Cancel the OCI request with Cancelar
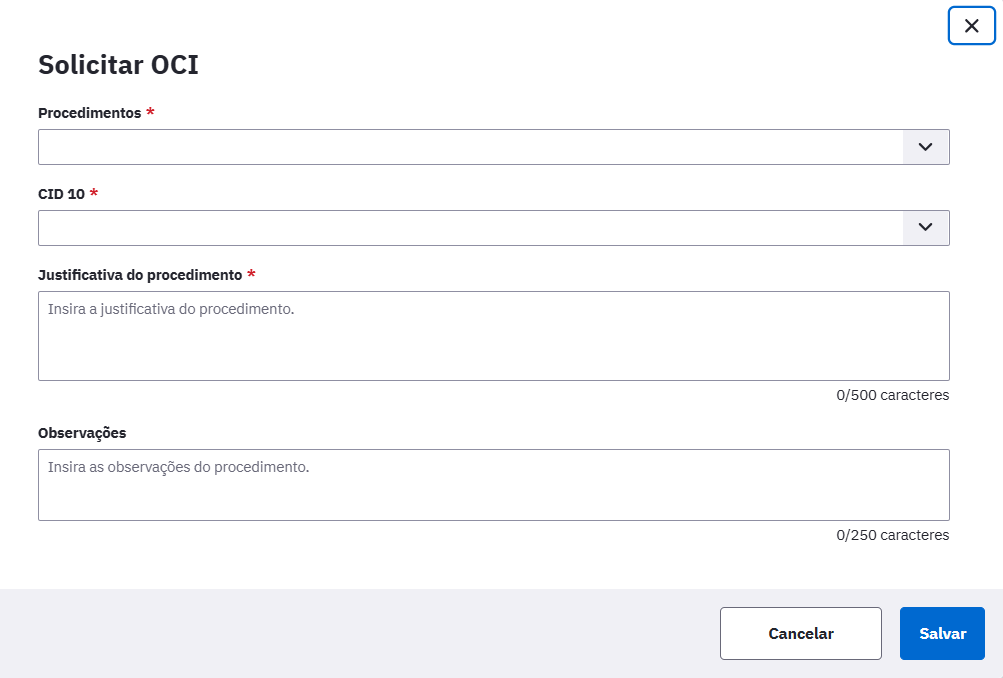The image size is (1003, 678). click(801, 633)
